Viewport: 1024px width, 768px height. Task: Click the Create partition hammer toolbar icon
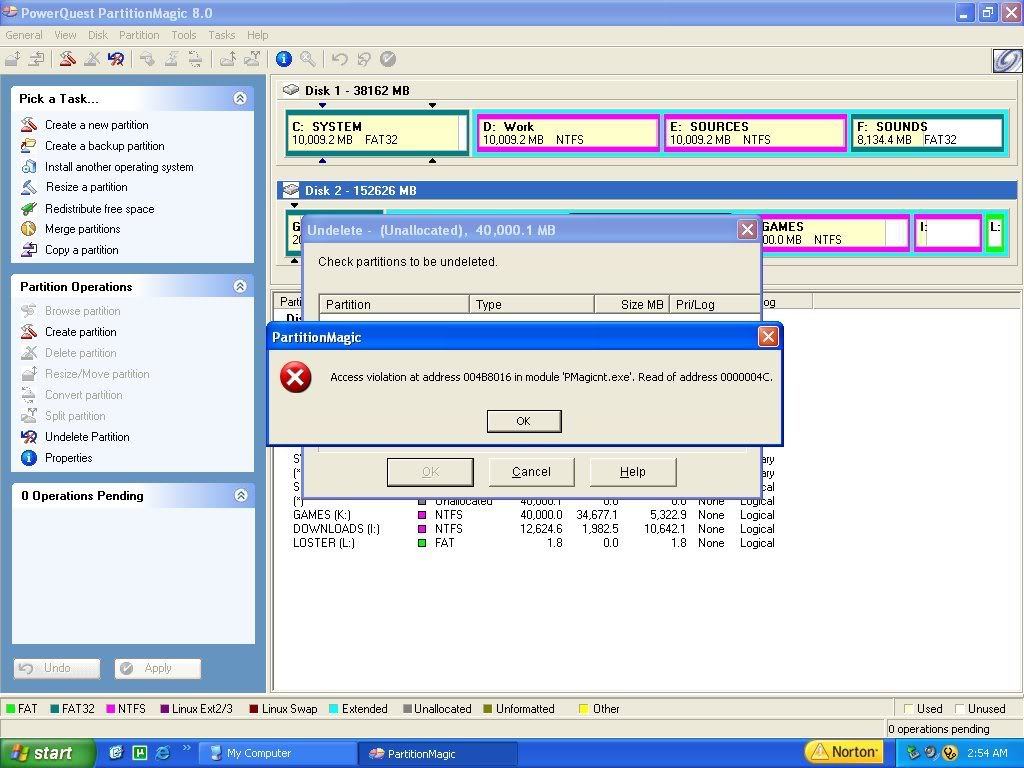point(67,59)
